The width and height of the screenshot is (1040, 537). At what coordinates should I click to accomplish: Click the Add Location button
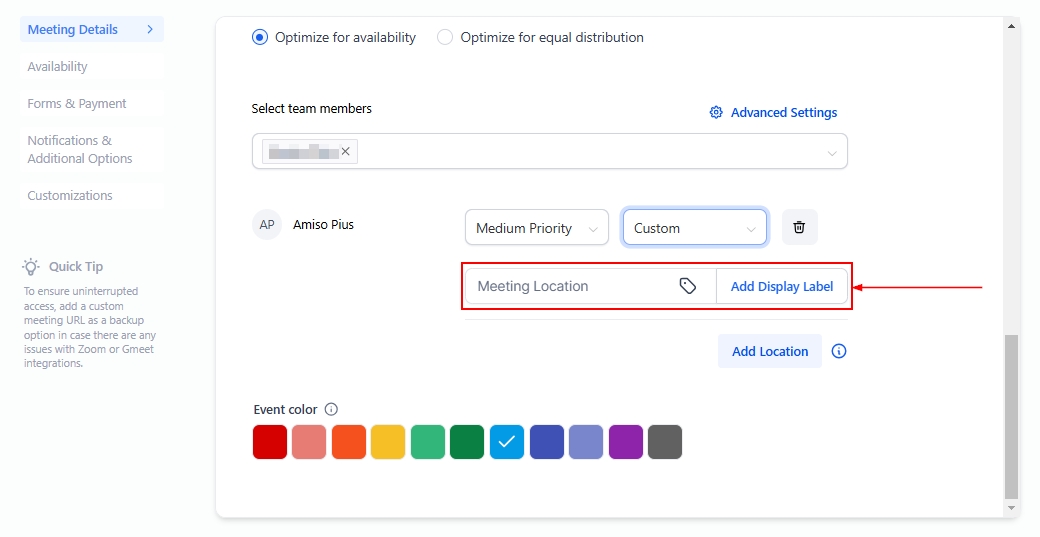(769, 351)
